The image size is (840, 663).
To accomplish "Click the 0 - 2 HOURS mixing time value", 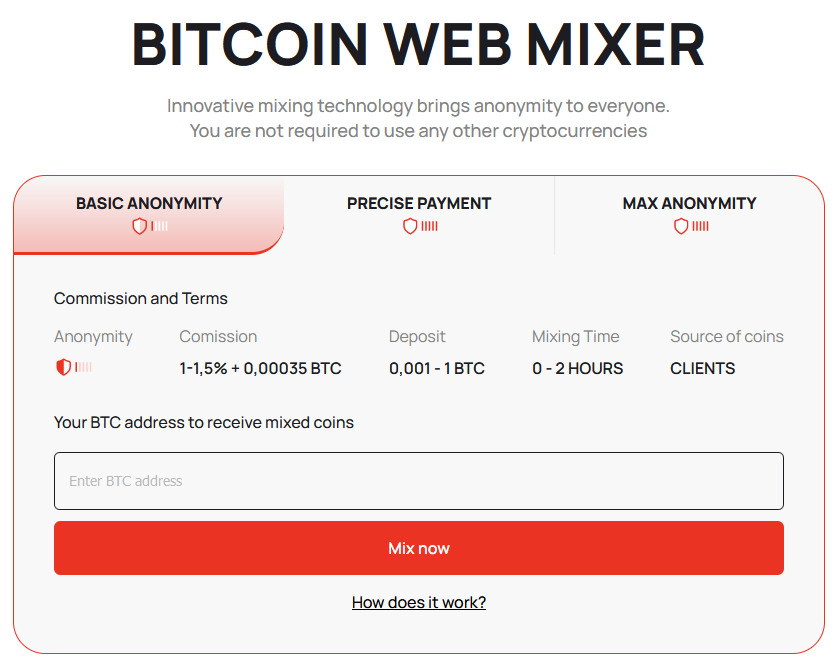I will point(578,368).
